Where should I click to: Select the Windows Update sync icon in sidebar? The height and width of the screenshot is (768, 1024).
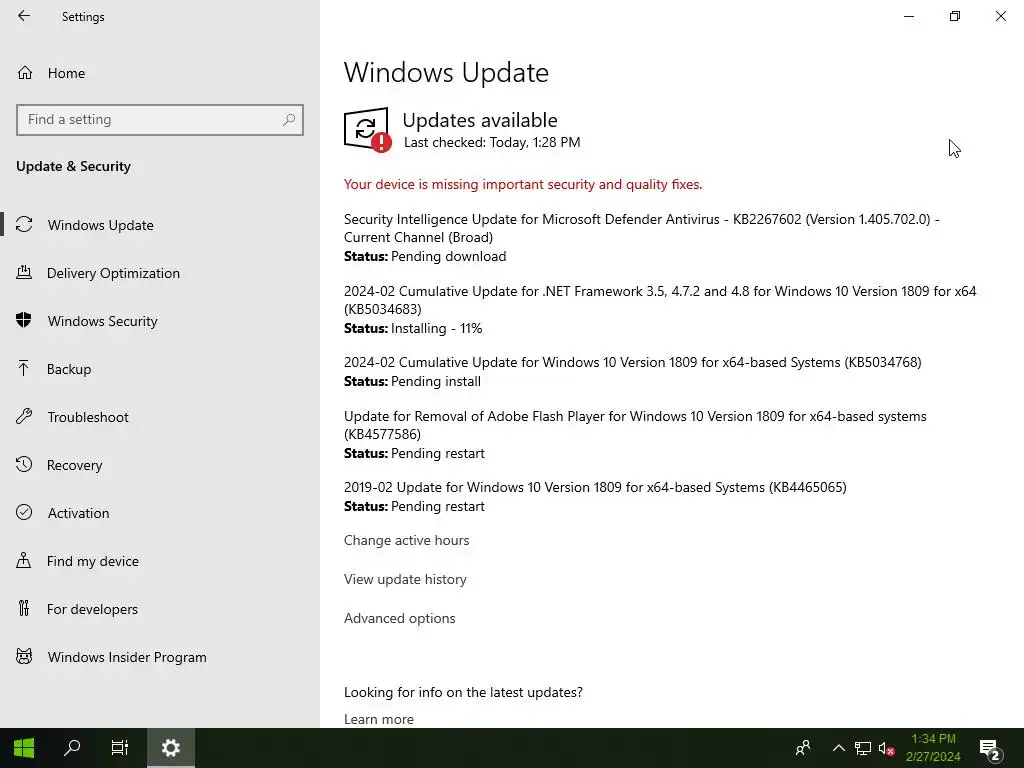click(x=24, y=225)
